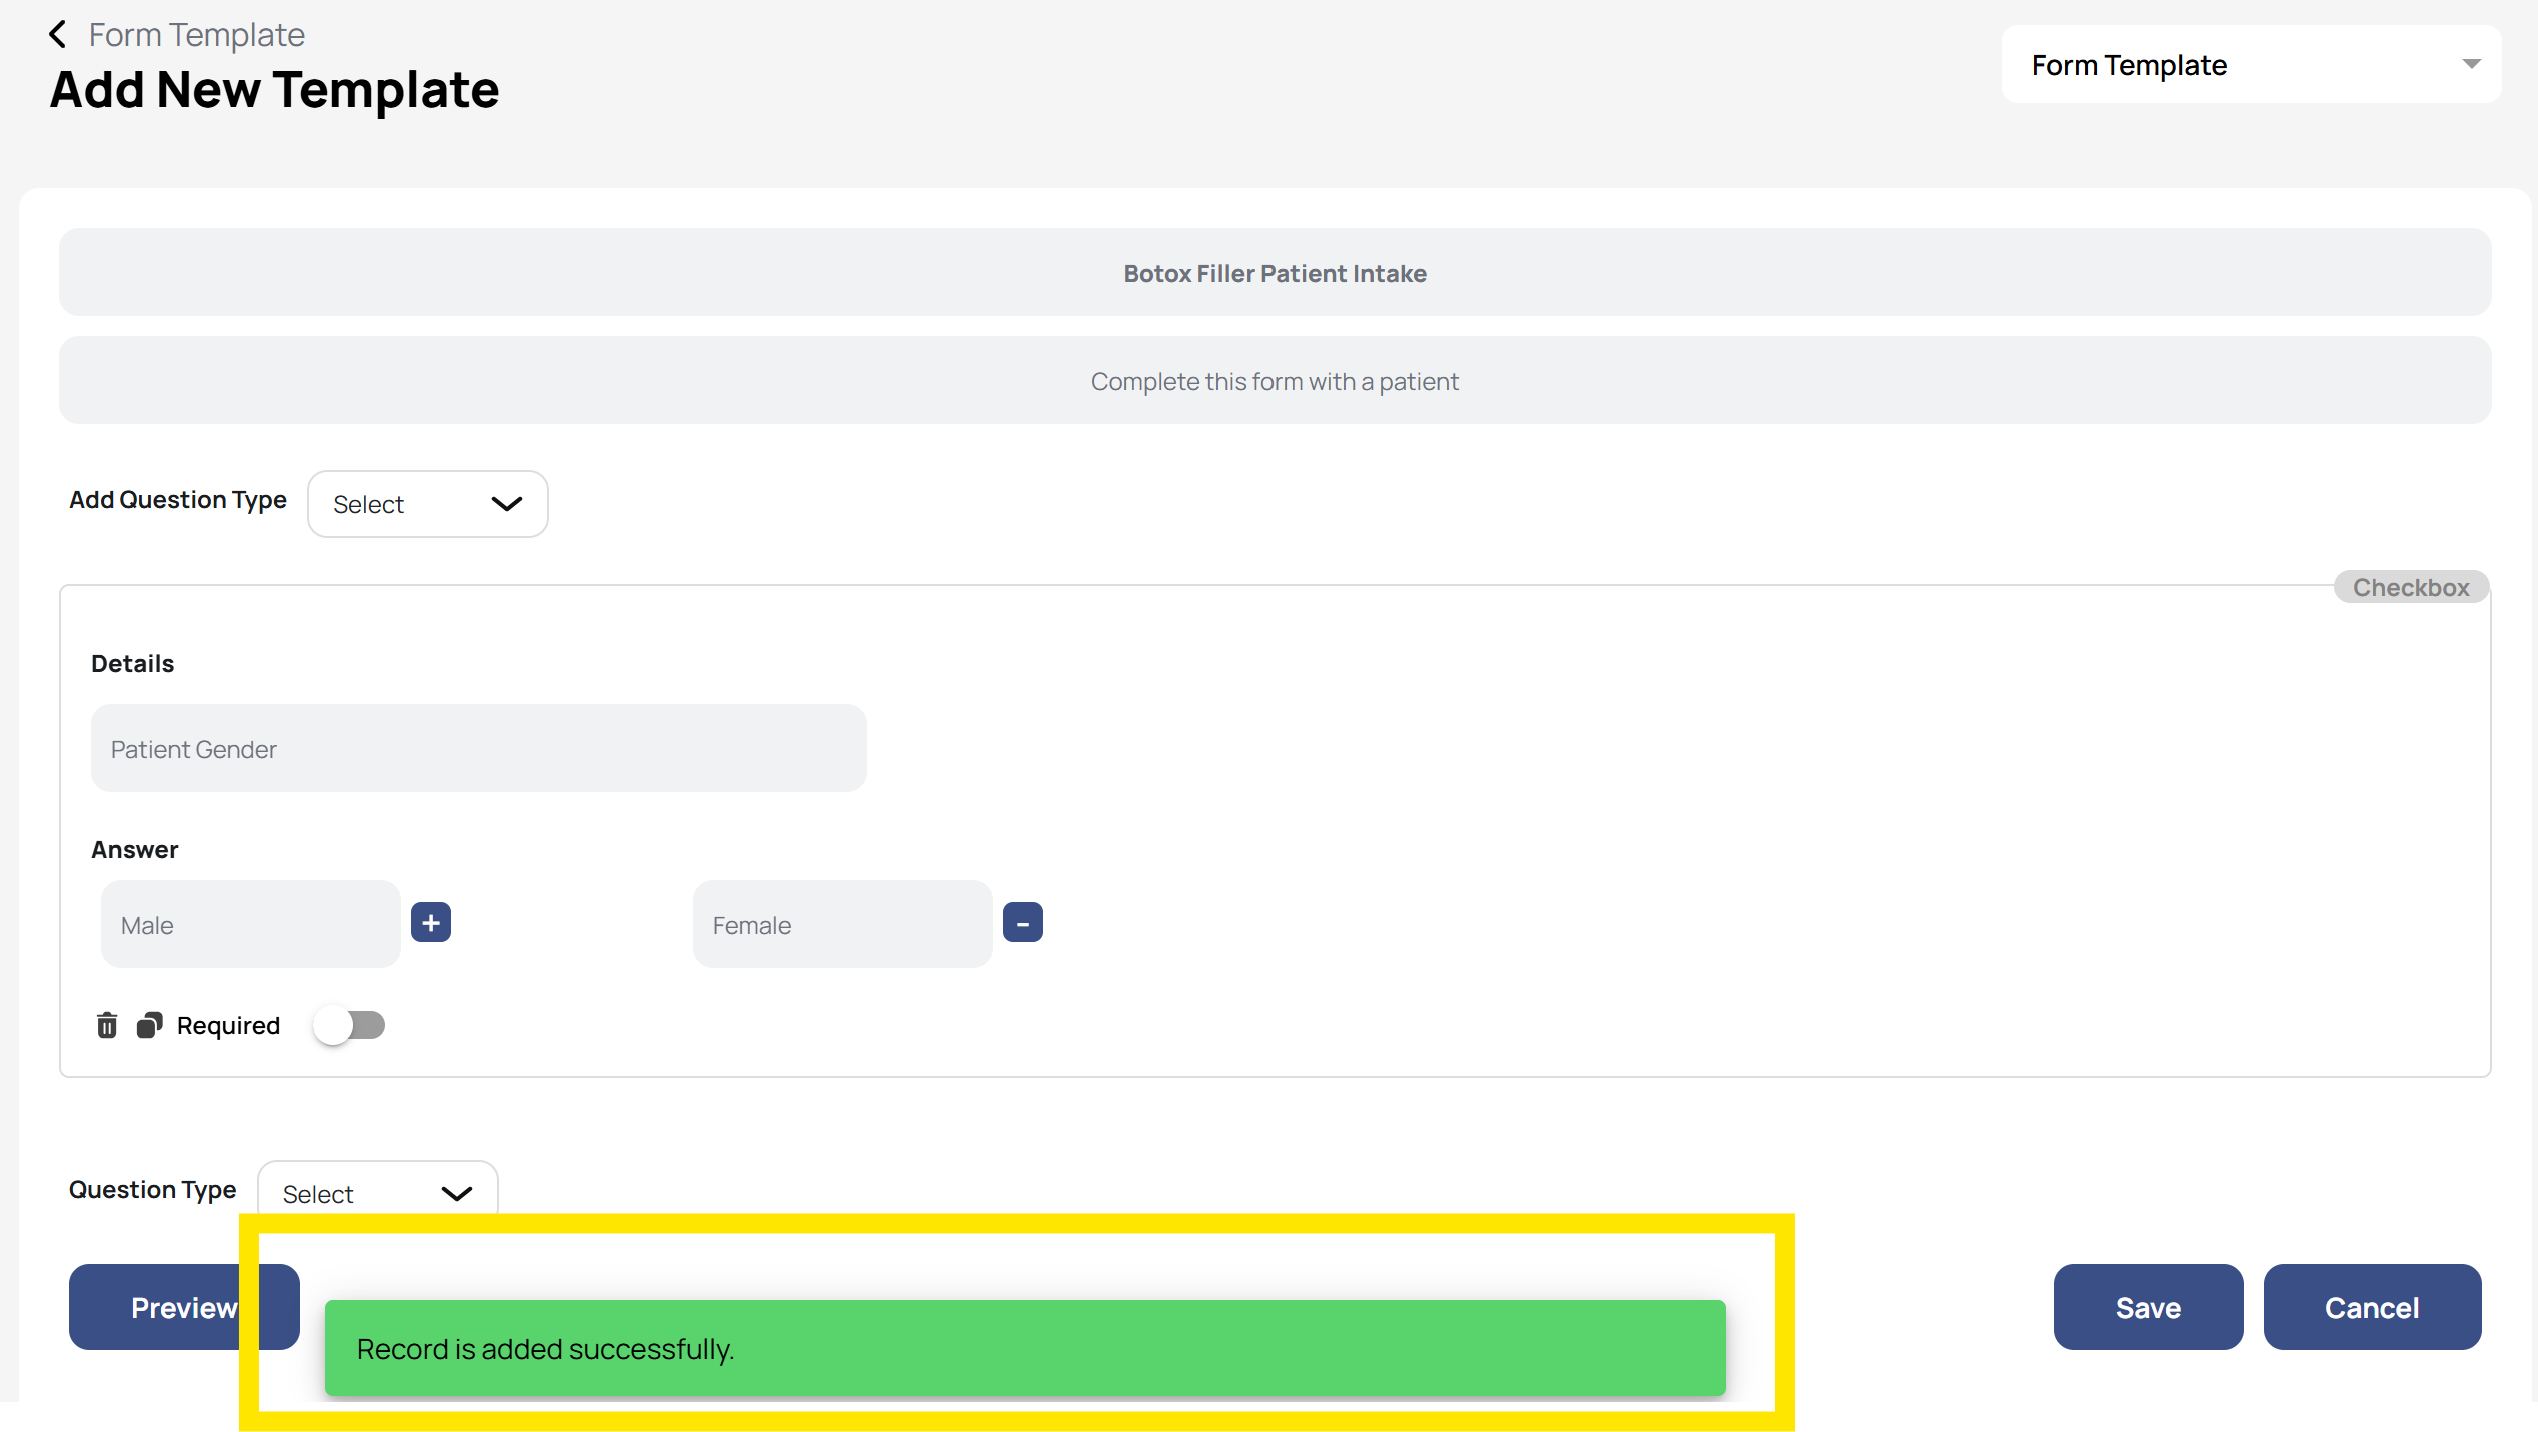The width and height of the screenshot is (2538, 1432).
Task: Add an answer option with plus icon
Action: click(x=431, y=922)
